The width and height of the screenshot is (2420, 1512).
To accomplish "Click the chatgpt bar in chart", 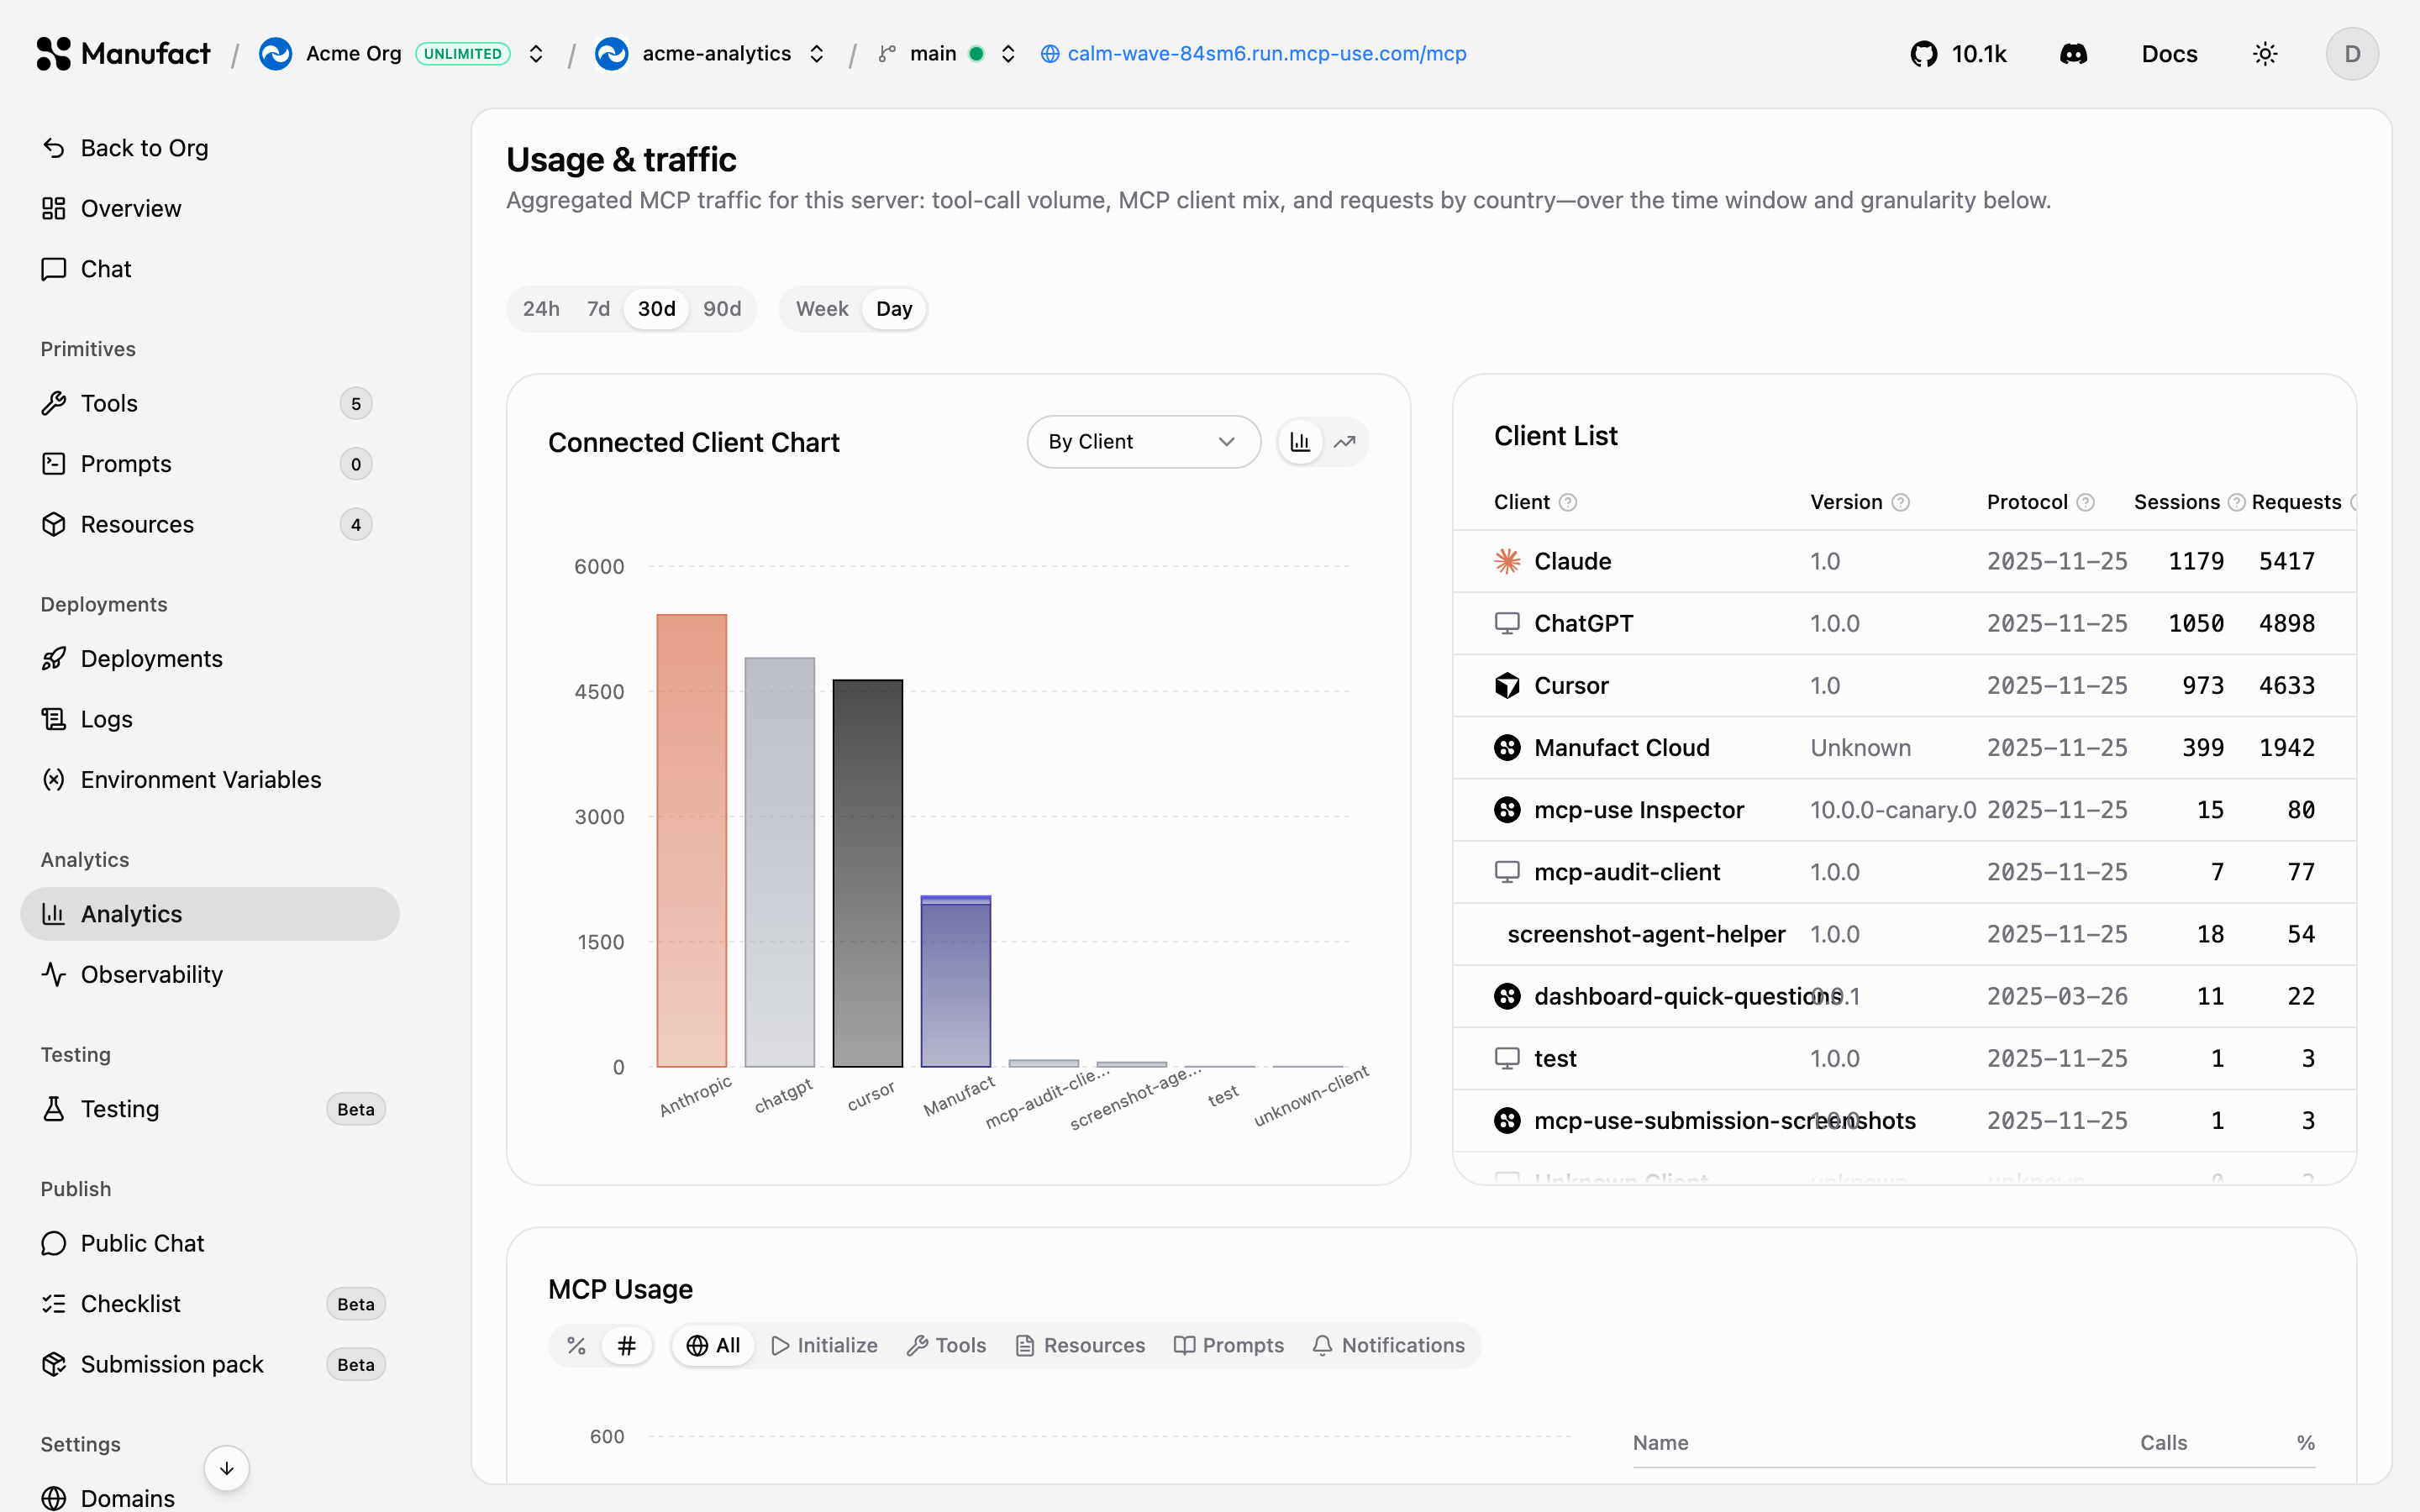I will click(x=779, y=863).
